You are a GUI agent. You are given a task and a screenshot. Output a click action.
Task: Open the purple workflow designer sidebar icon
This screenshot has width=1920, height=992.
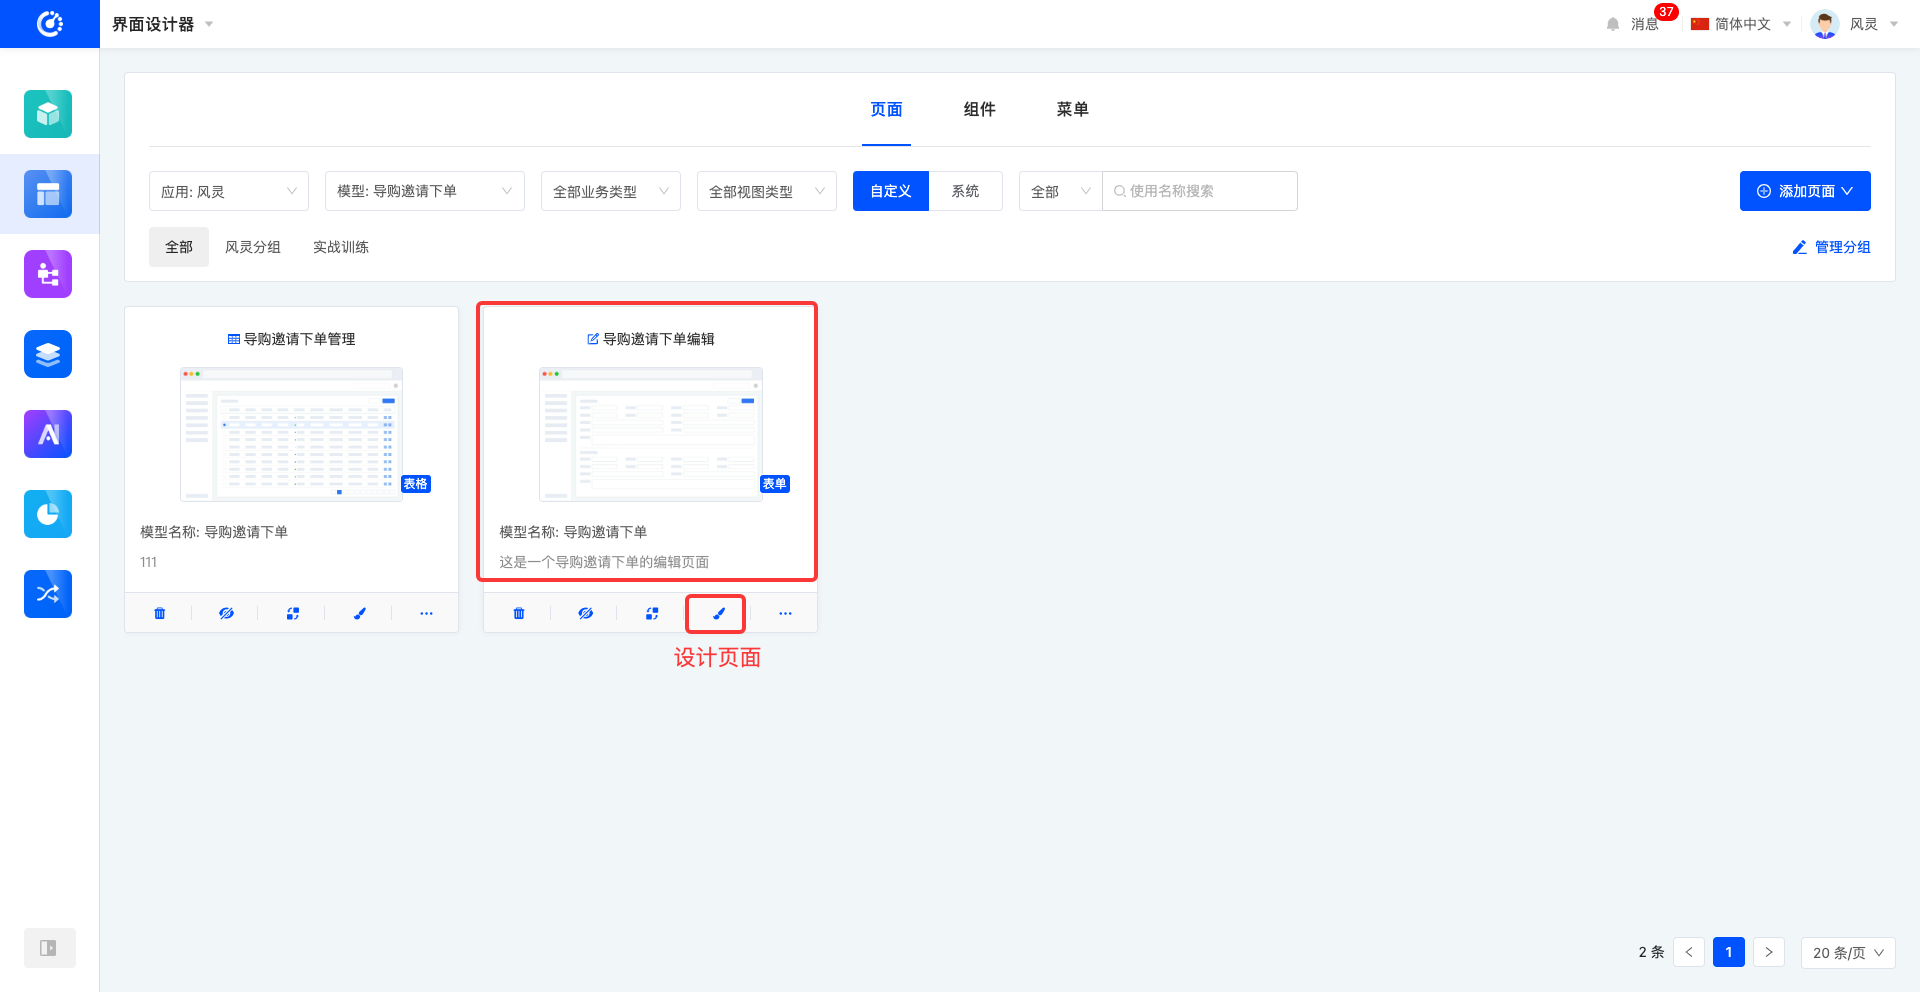[48, 274]
